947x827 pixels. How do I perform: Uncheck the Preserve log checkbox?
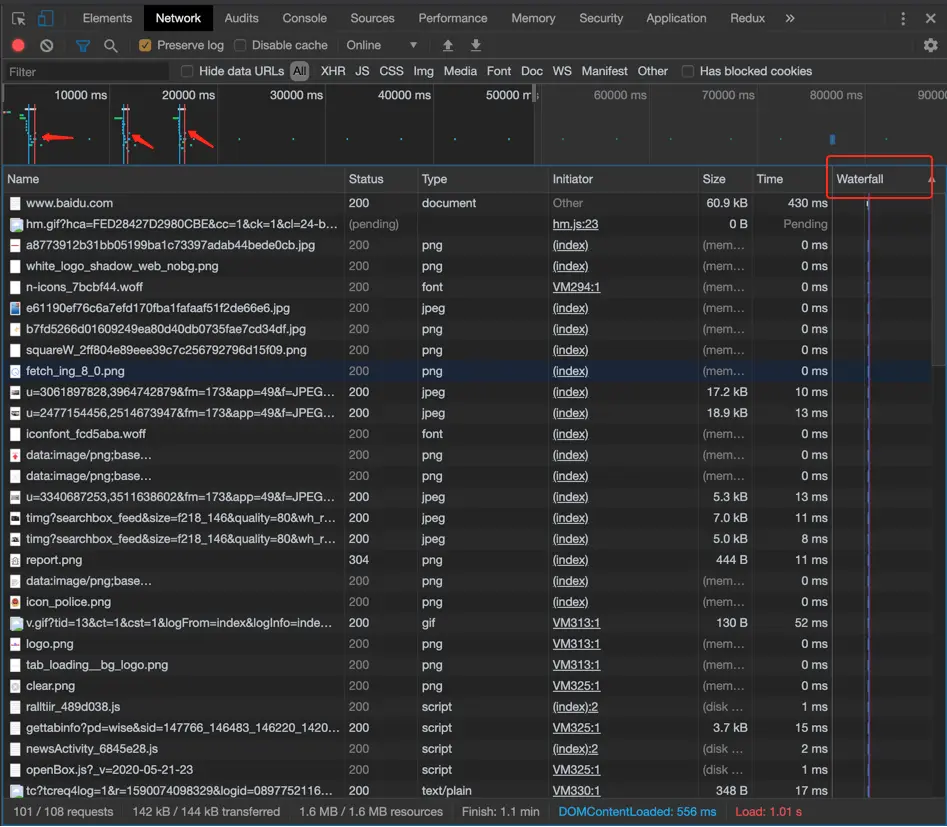pyautogui.click(x=145, y=45)
